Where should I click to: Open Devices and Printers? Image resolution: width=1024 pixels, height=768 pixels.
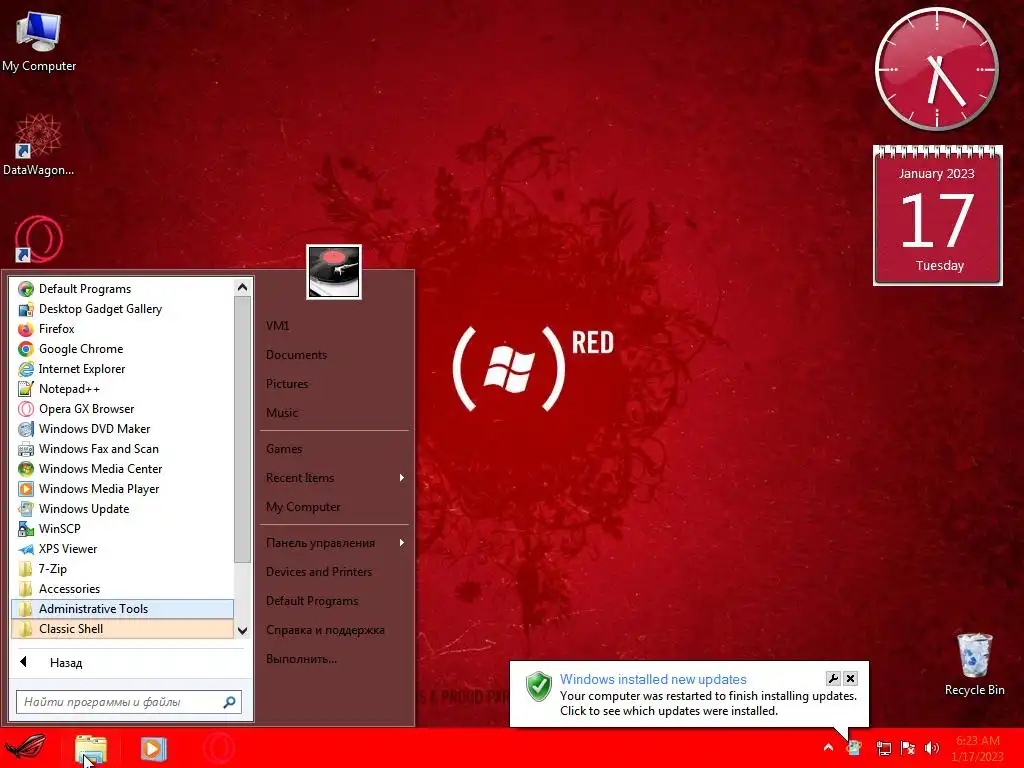334,571
